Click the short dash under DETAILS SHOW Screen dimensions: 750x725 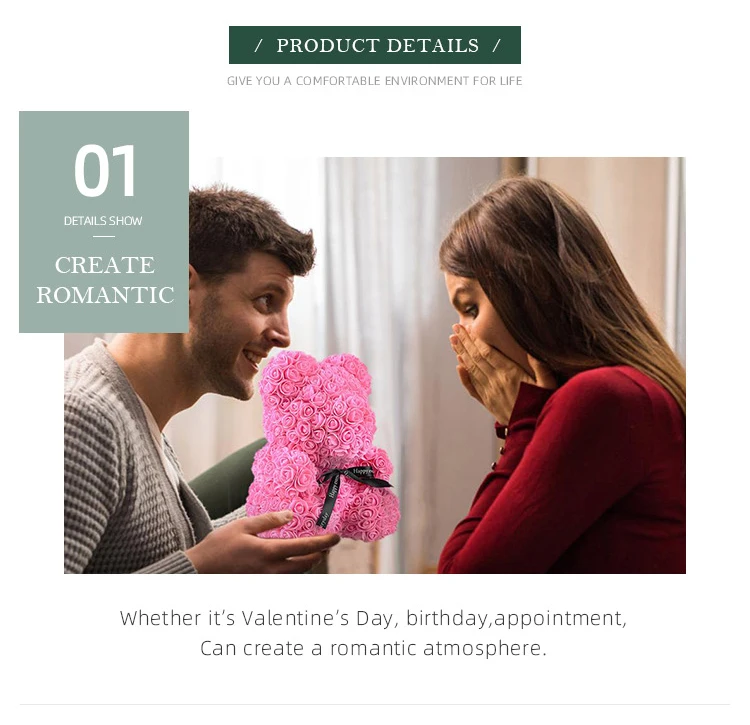(104, 236)
